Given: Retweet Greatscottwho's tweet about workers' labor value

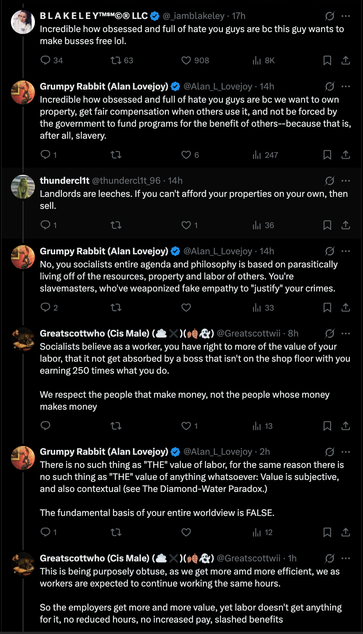Looking at the screenshot, I should click(x=116, y=426).
